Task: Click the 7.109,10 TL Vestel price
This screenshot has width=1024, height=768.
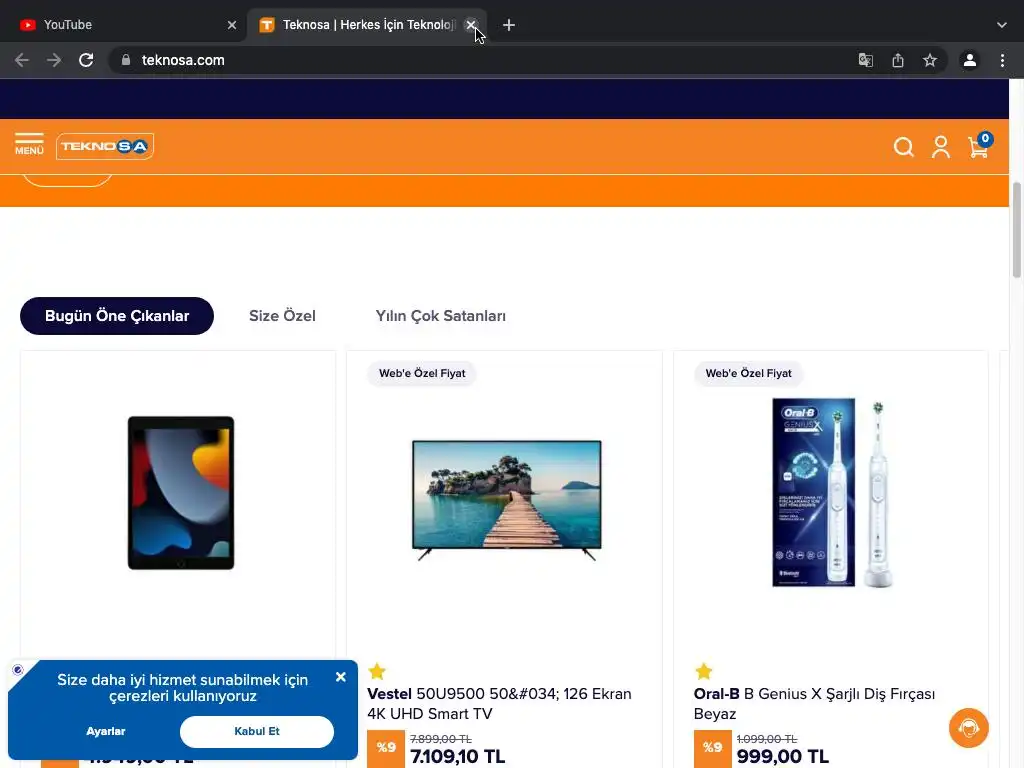Action: (458, 757)
